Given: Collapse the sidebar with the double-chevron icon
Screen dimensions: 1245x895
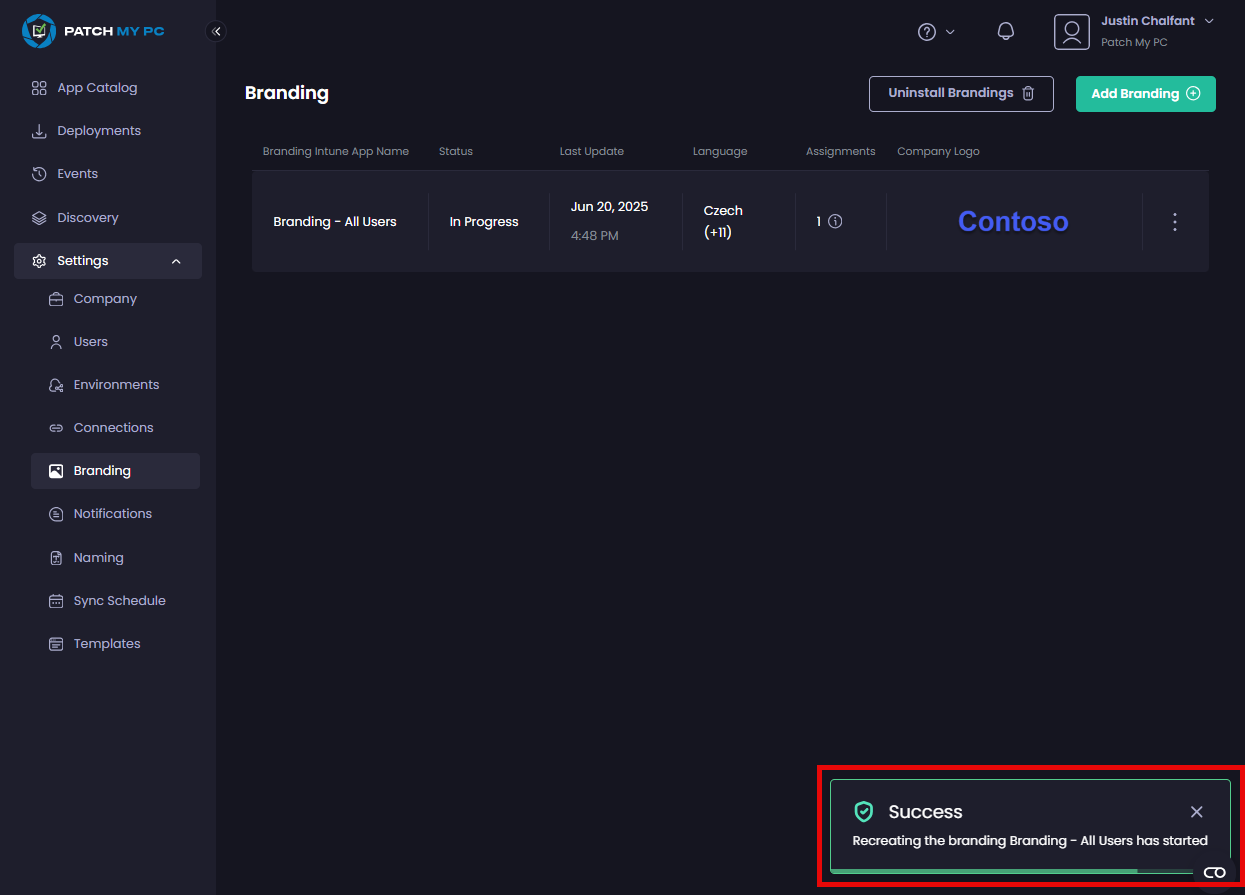Looking at the screenshot, I should (x=216, y=31).
